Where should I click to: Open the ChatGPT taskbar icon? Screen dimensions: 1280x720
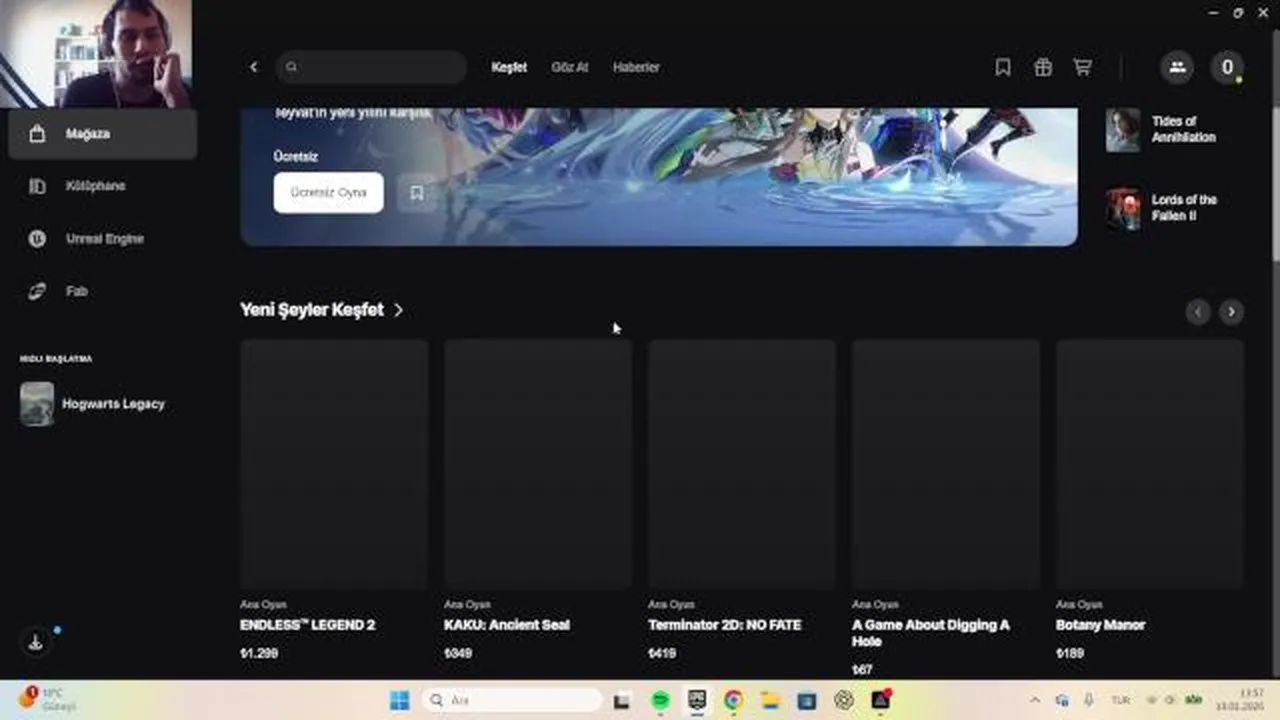click(843, 701)
